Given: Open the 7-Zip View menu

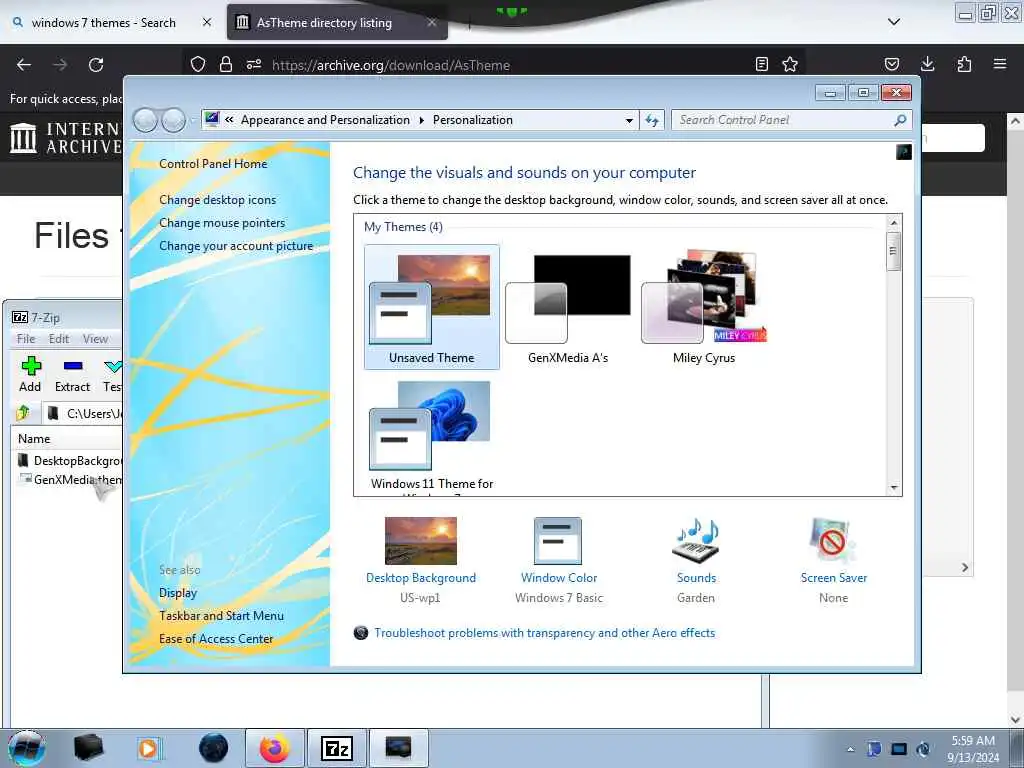Looking at the screenshot, I should 95,338.
